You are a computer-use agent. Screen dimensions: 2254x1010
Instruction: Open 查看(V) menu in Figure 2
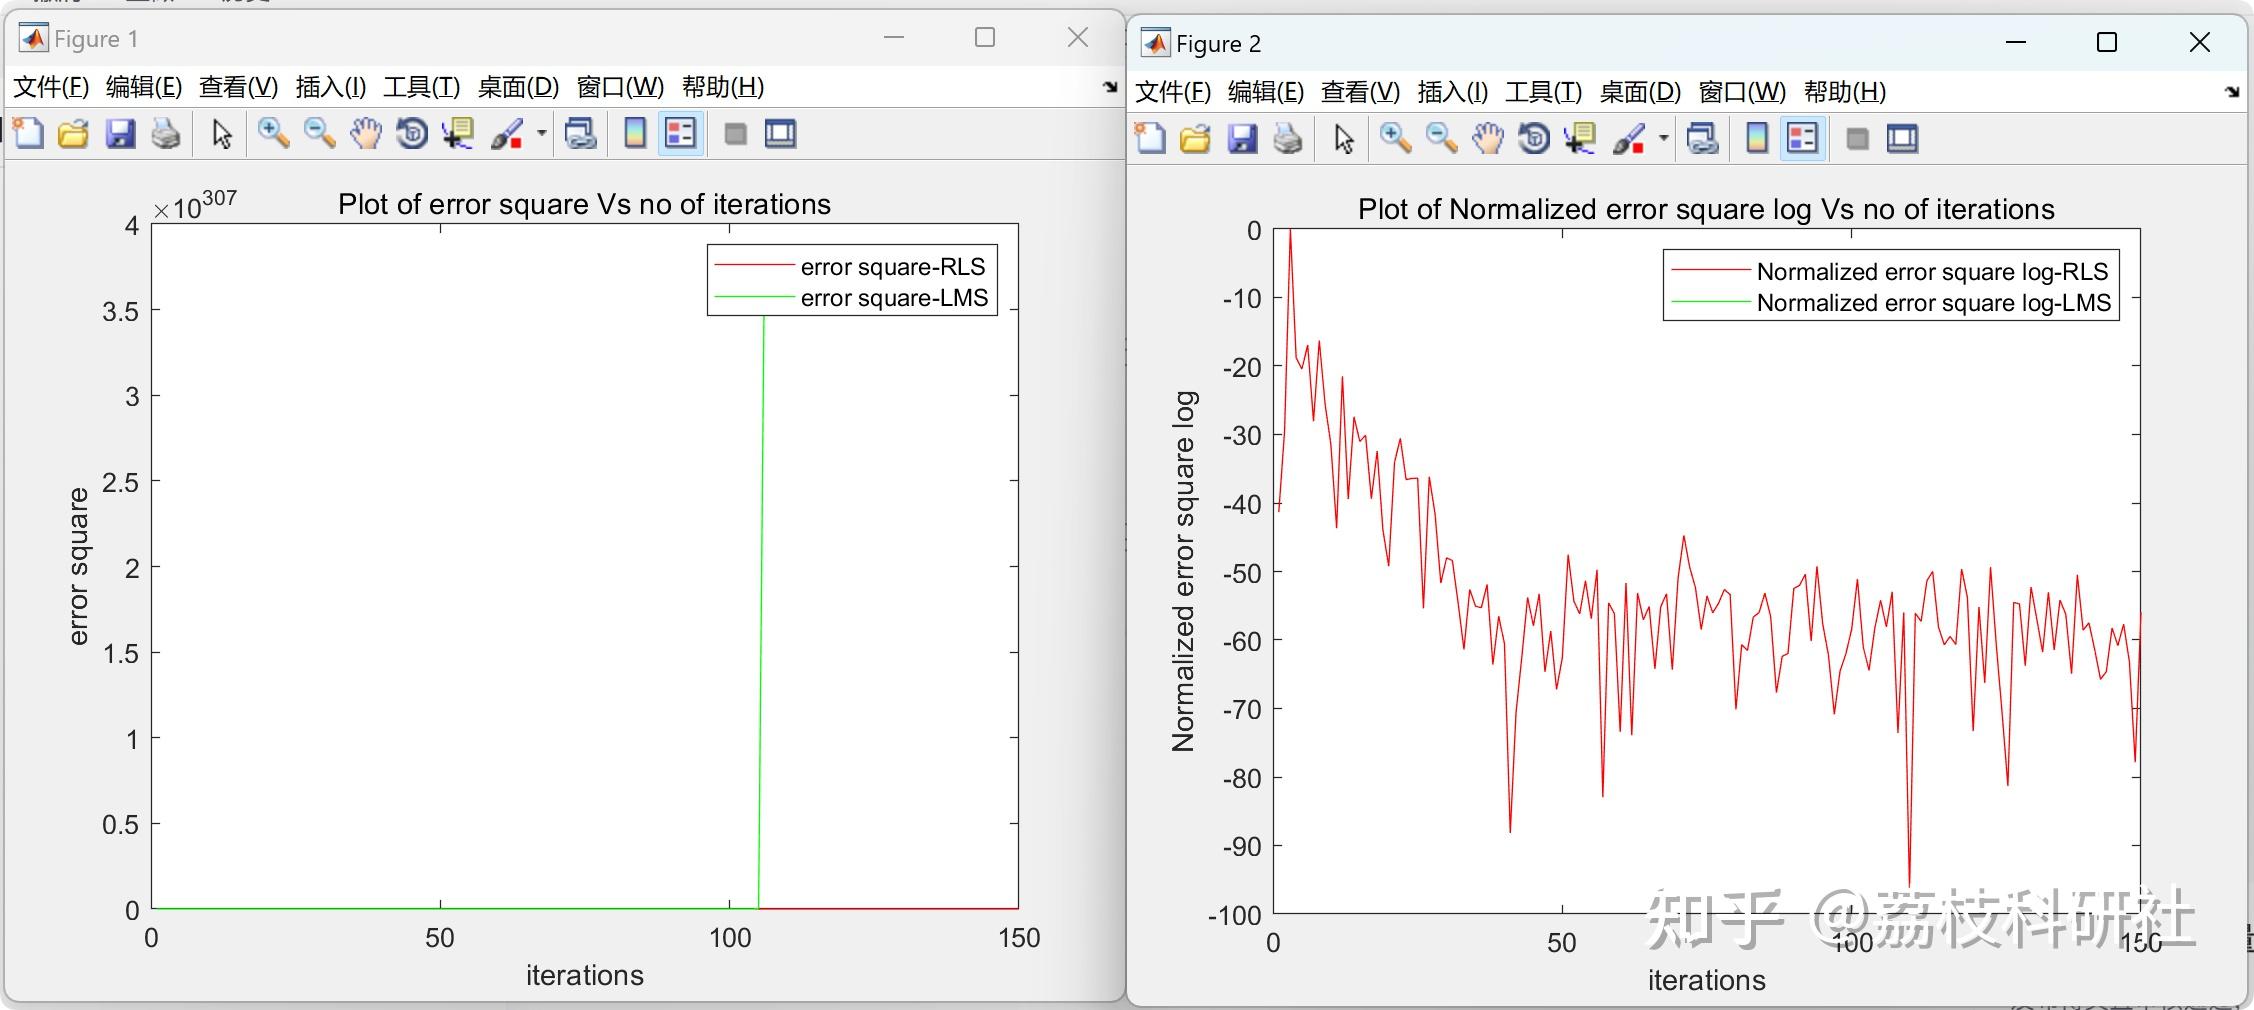click(x=1360, y=92)
